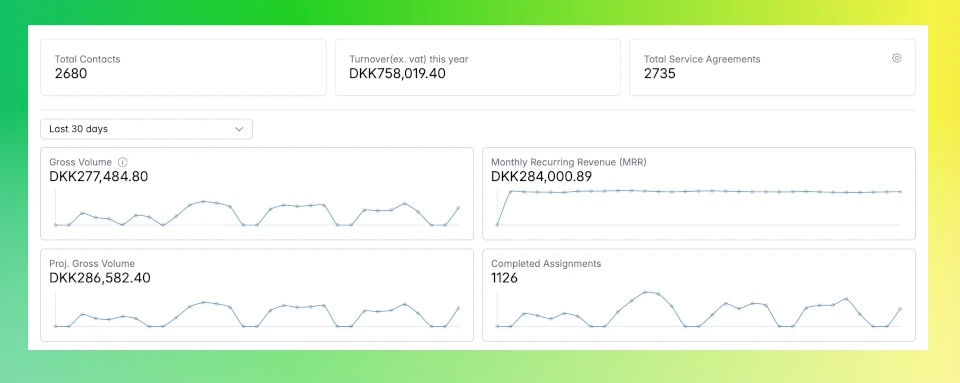This screenshot has width=960, height=383.
Task: Click the 2735 service agreements number
Action: pyautogui.click(x=660, y=74)
